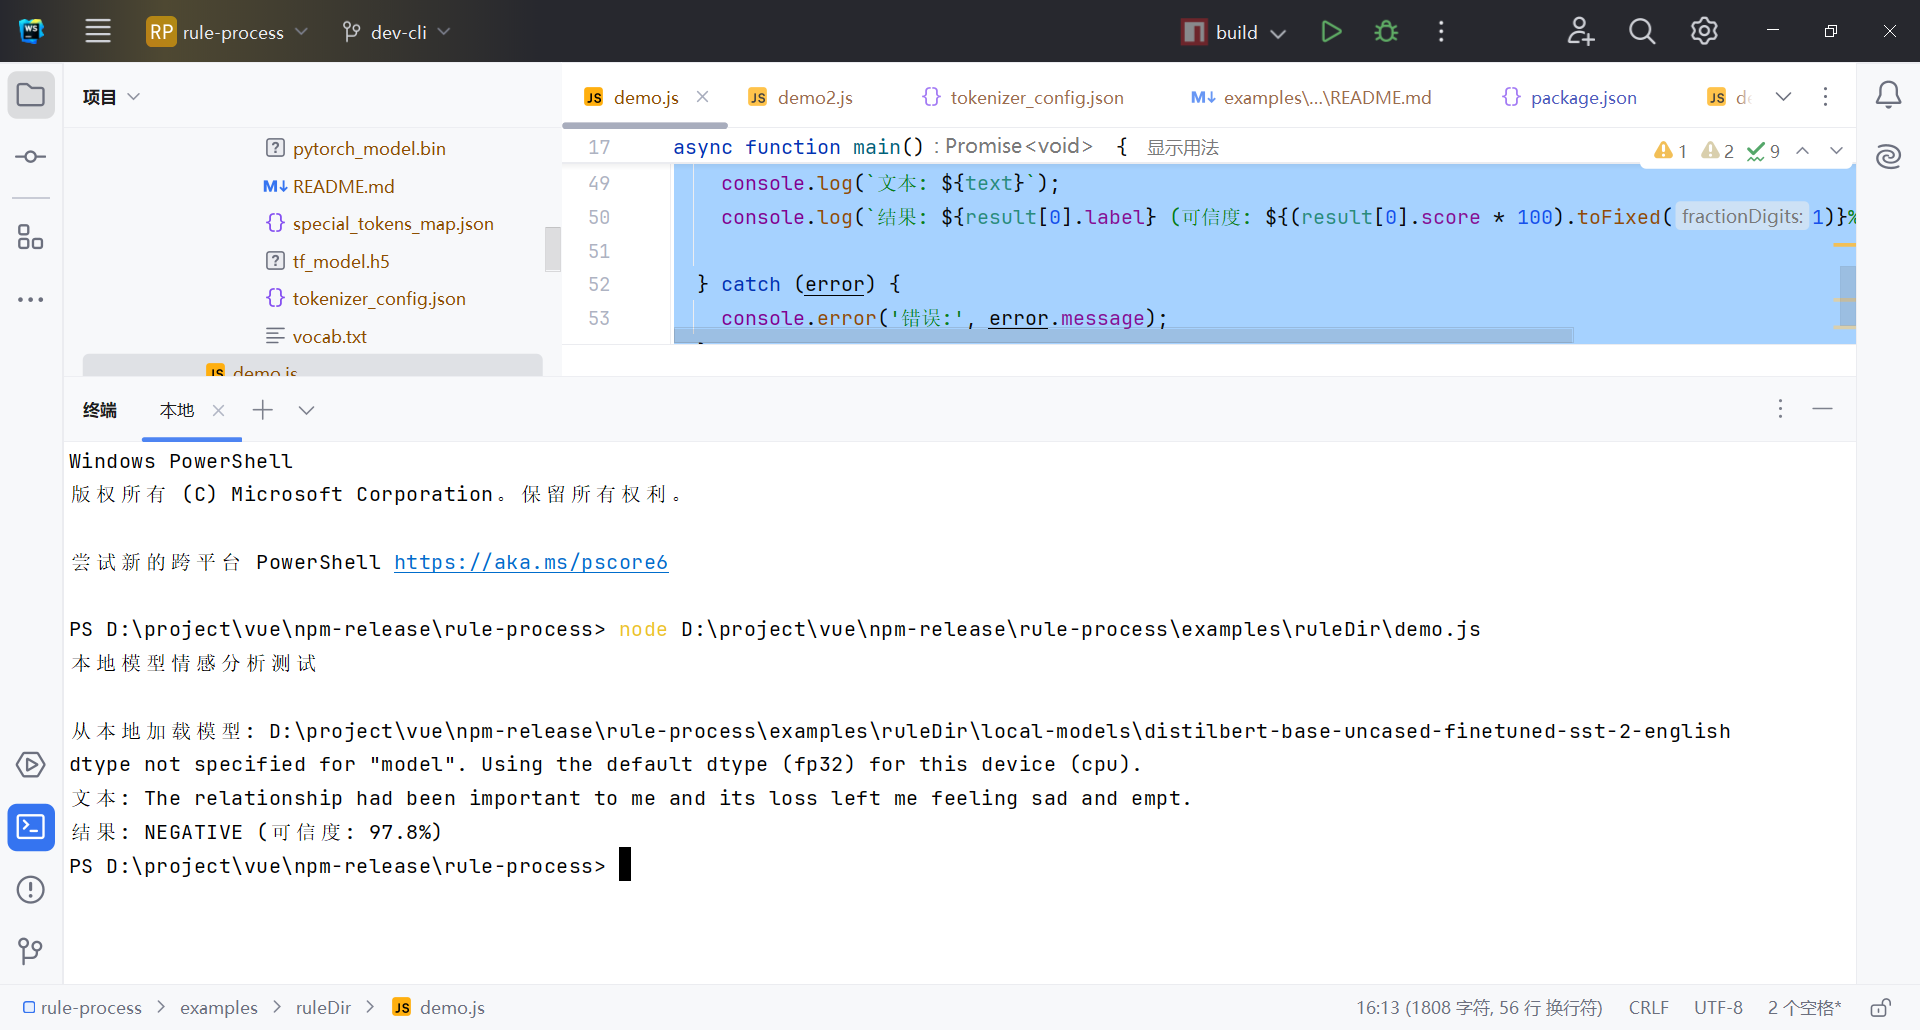Show hidden editor tabs dropdown
Screen dimensions: 1920x1030
(1783, 97)
